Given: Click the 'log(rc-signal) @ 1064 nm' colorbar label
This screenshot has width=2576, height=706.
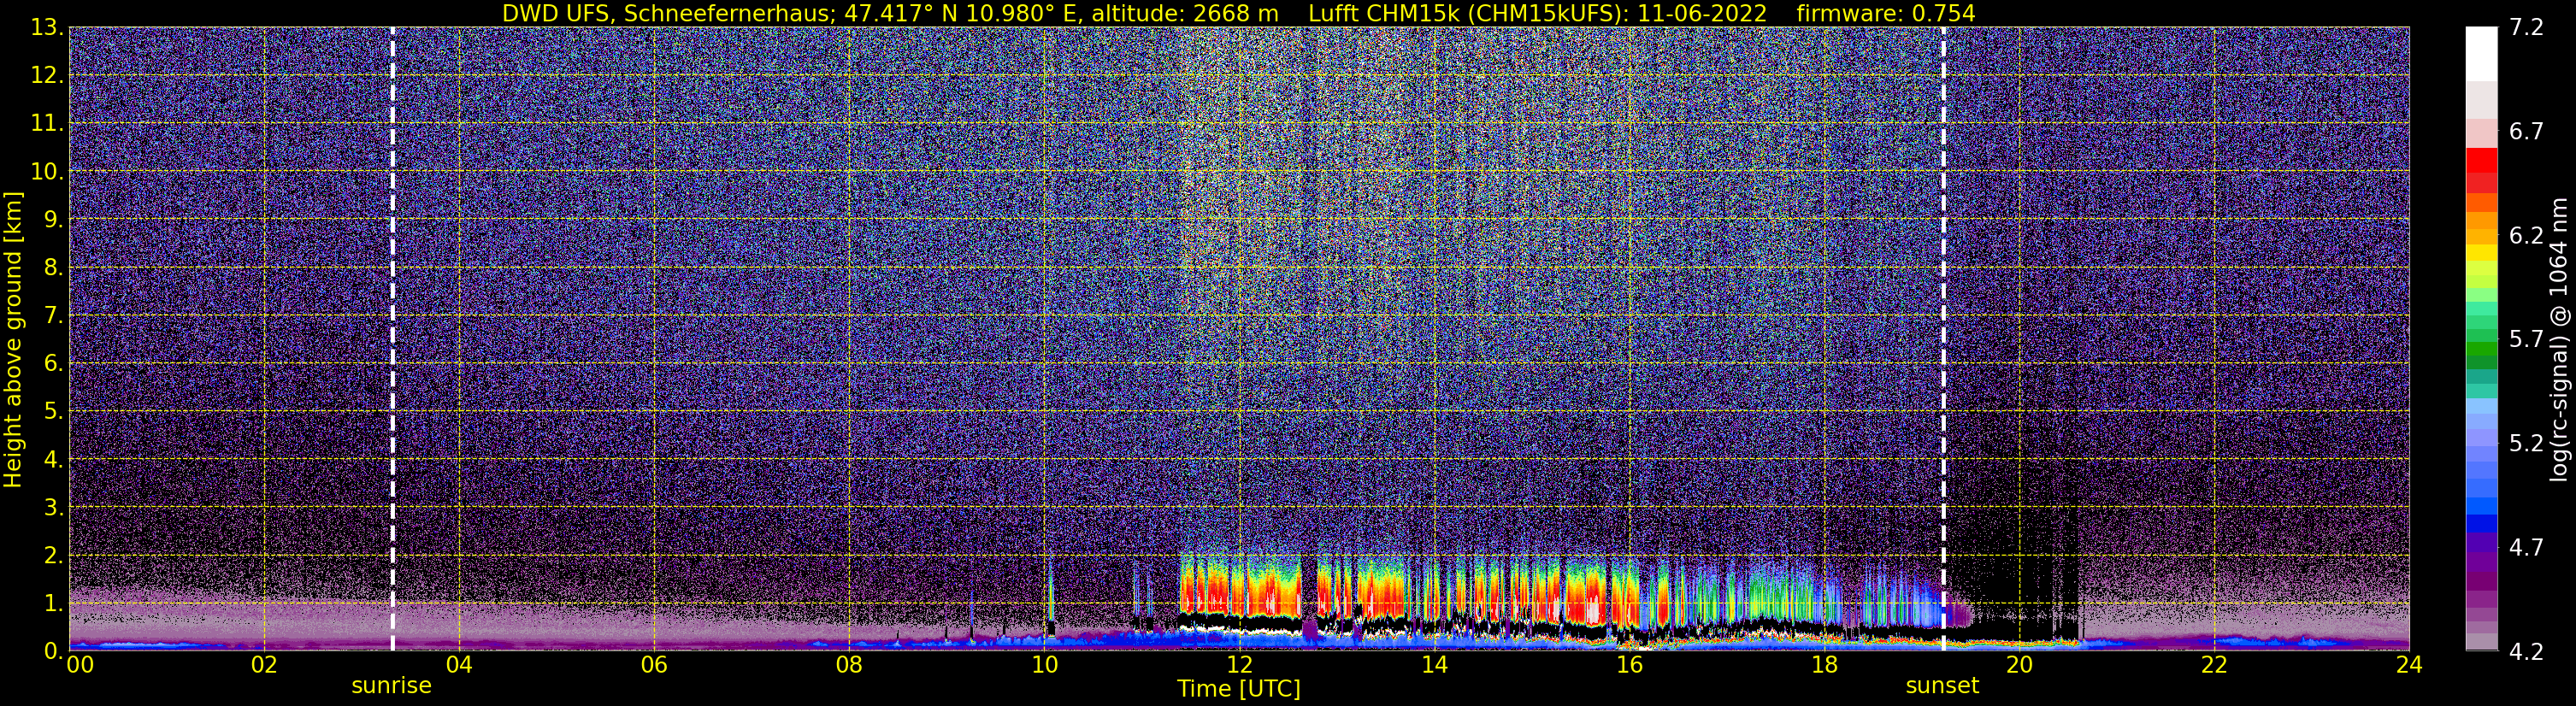Looking at the screenshot, I should coord(2558,339).
